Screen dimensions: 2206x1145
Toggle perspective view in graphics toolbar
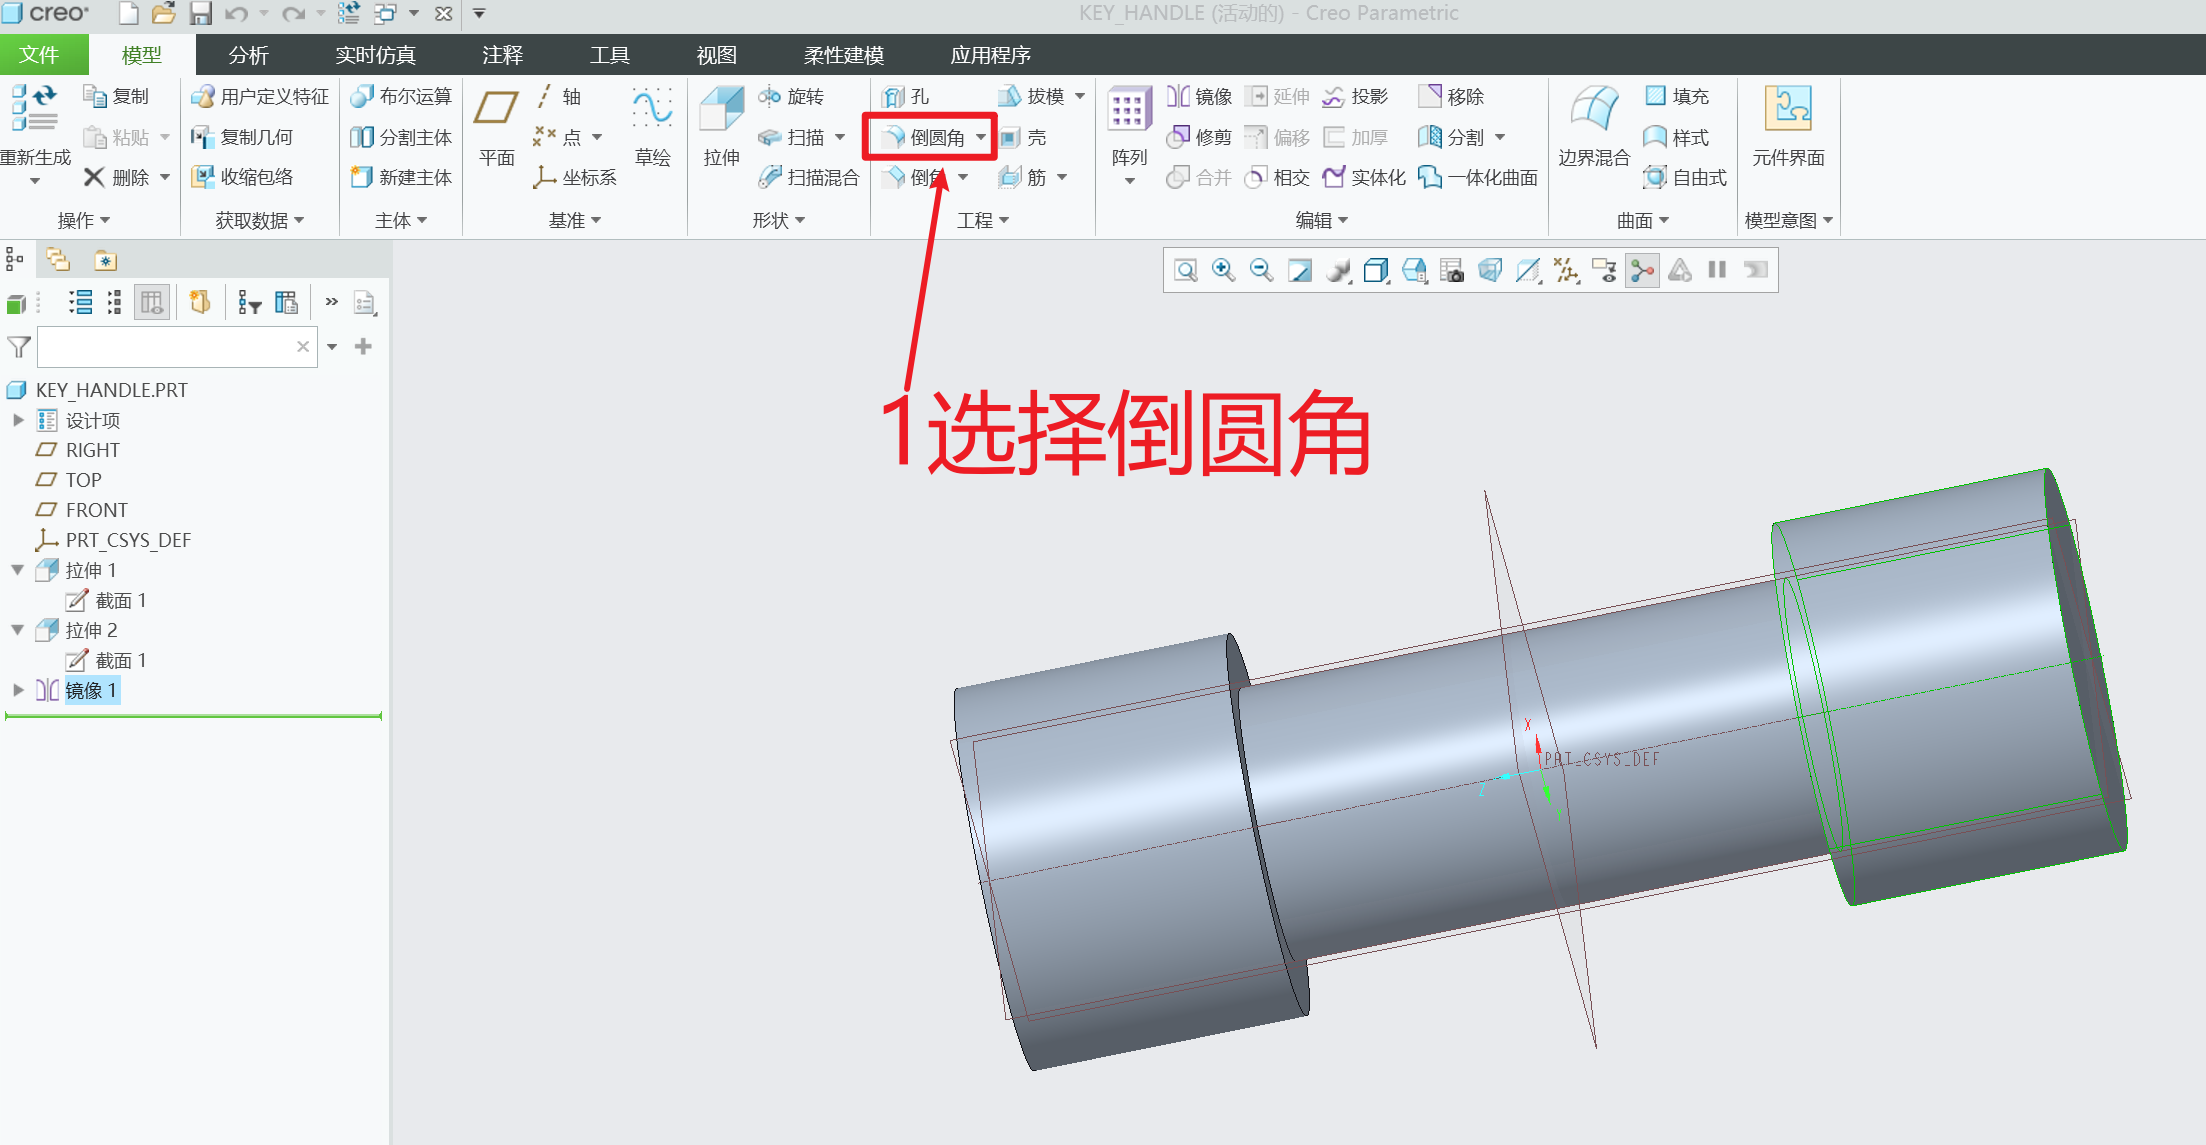tap(1490, 270)
